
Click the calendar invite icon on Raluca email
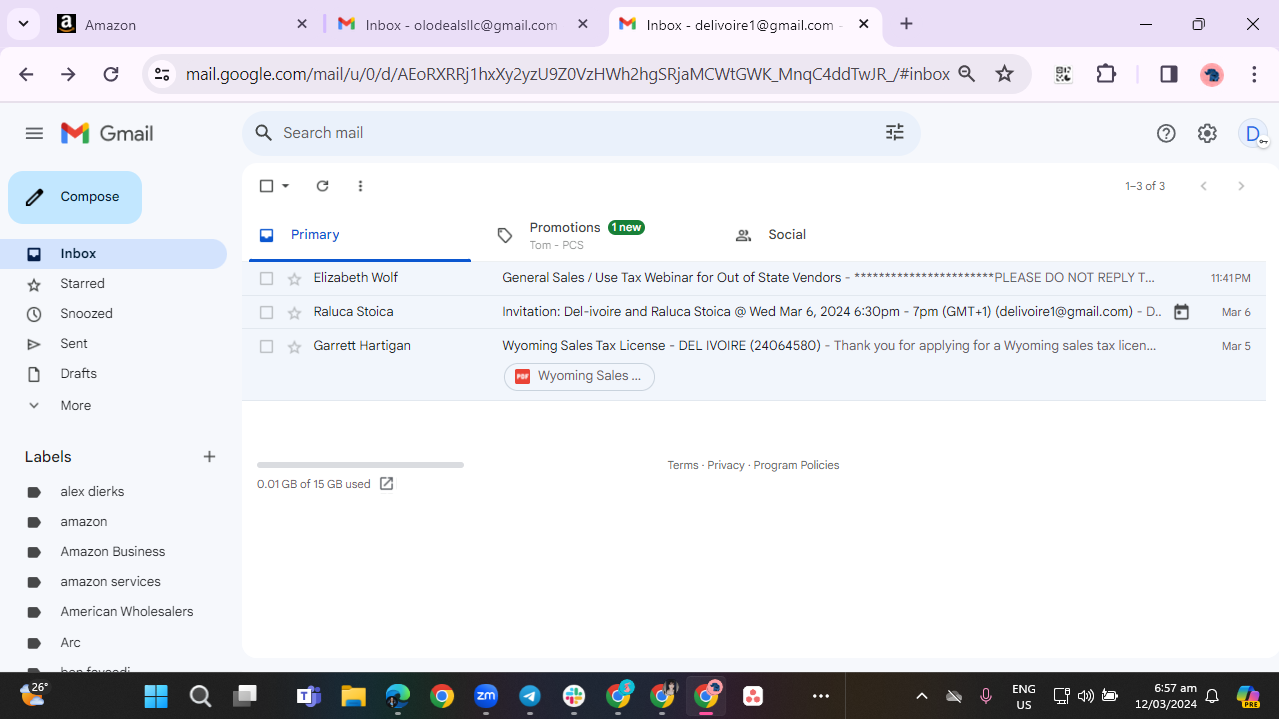pos(1181,312)
